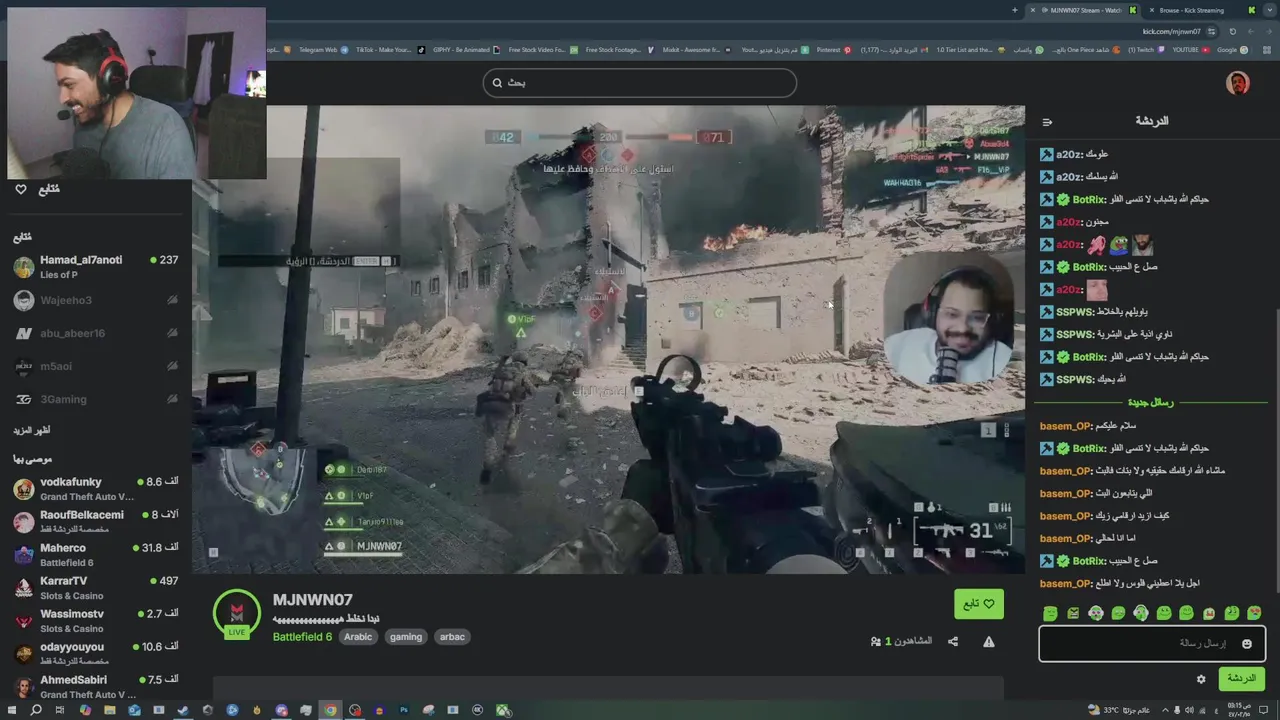Open the MJNWN07 channel avatar with LIVE badge

tap(237, 614)
